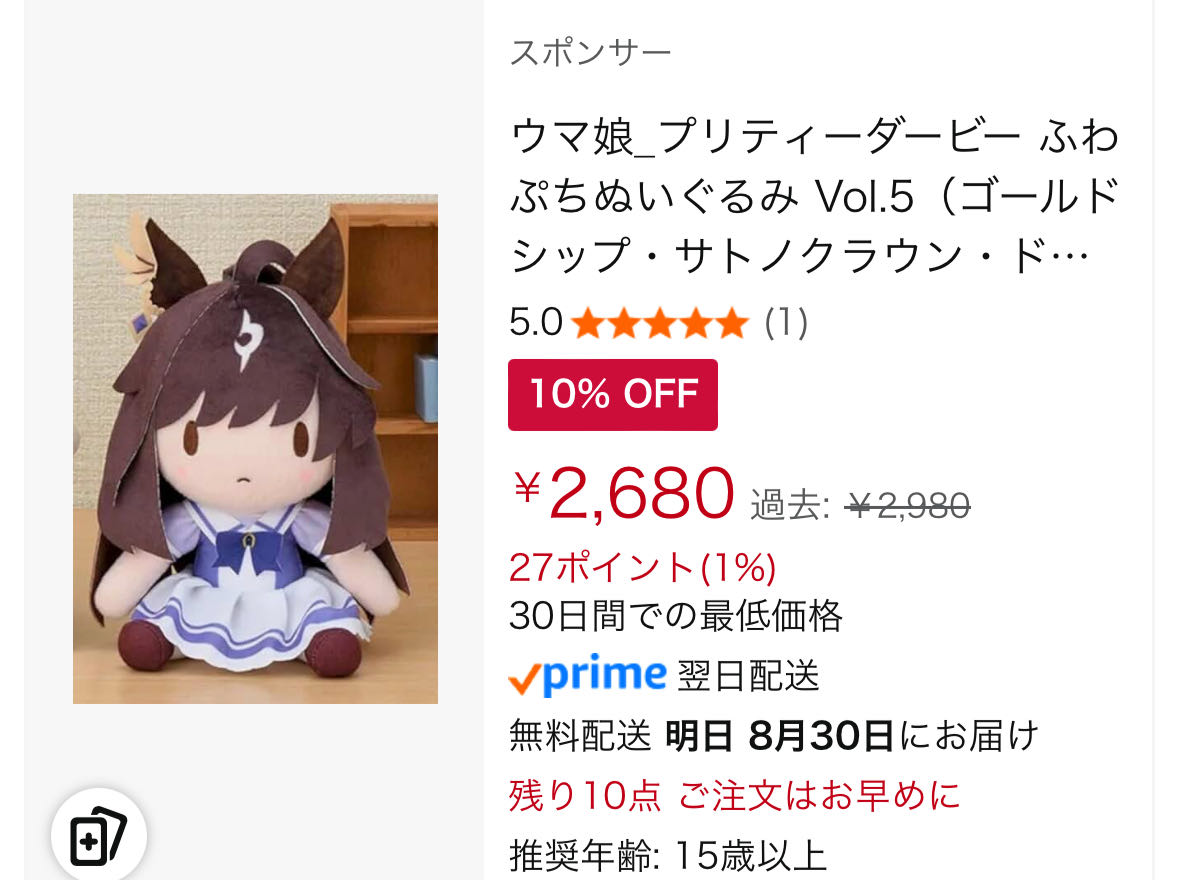
Task: Open the (1) review count
Action: tap(786, 323)
